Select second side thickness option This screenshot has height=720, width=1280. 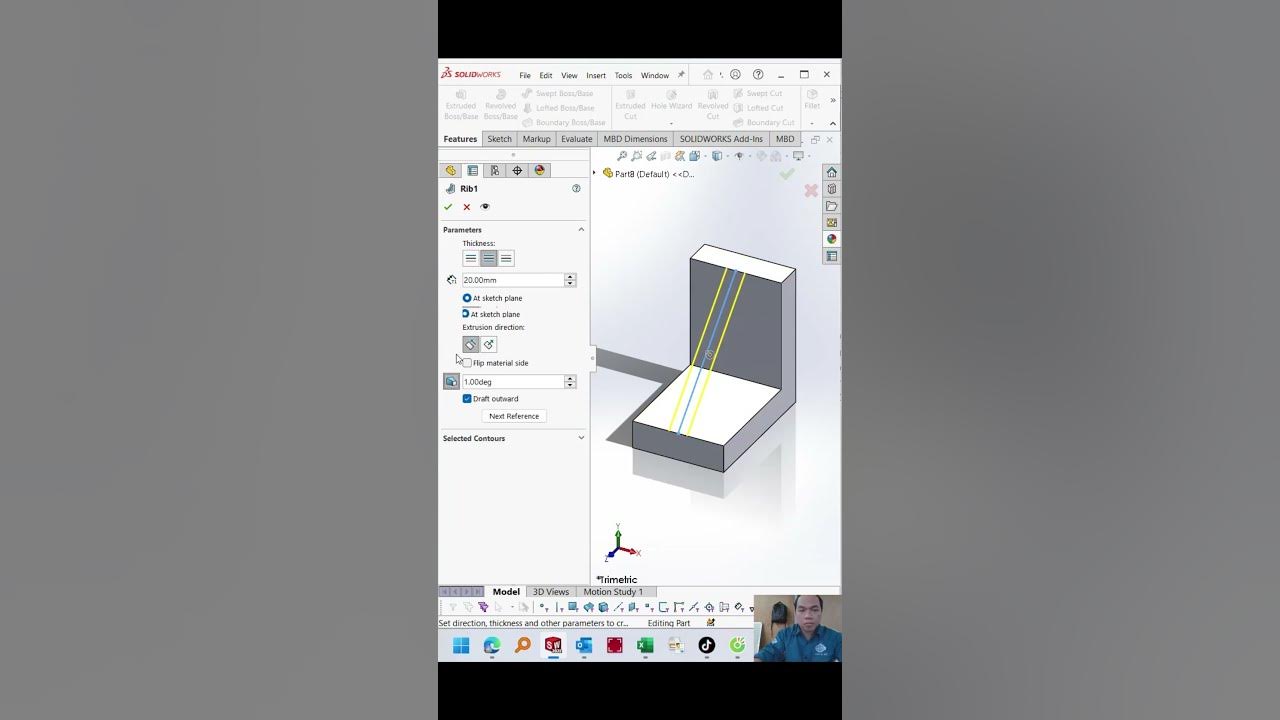[x=506, y=258]
